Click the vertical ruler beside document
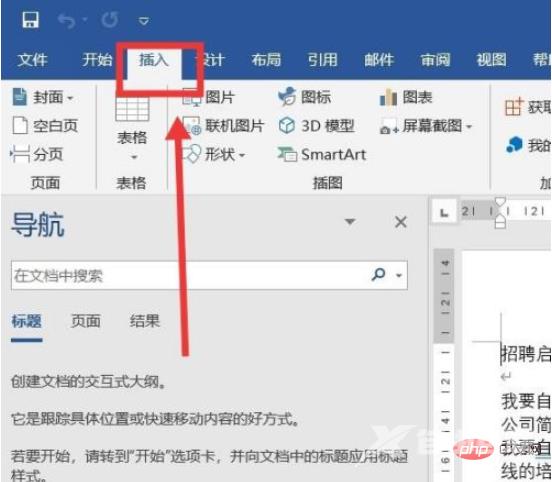This screenshot has width=552, height=482. click(x=444, y=365)
